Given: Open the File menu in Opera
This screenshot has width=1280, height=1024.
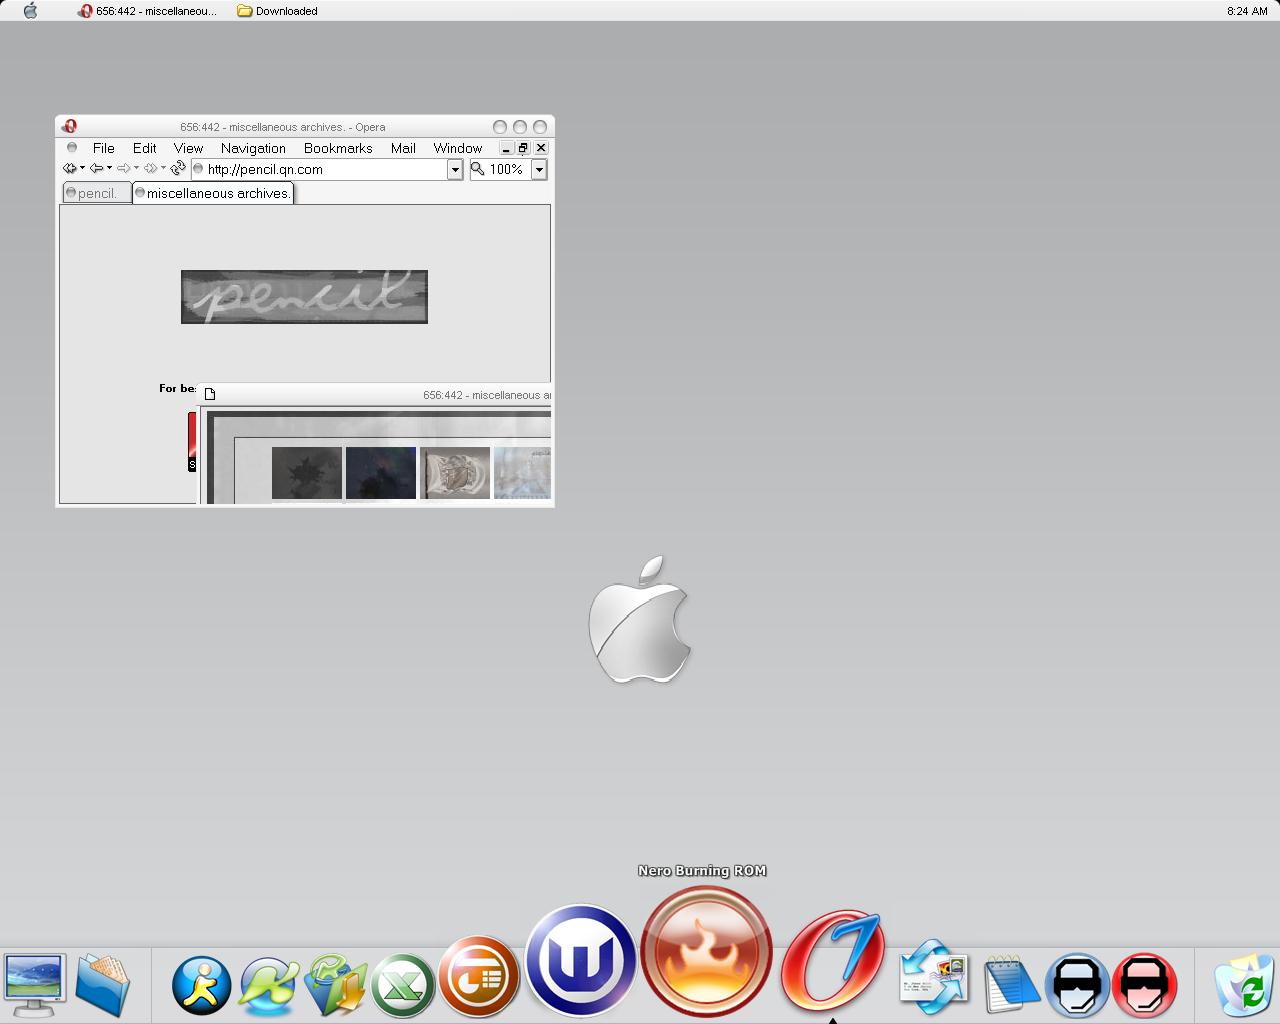Looking at the screenshot, I should coord(104,148).
